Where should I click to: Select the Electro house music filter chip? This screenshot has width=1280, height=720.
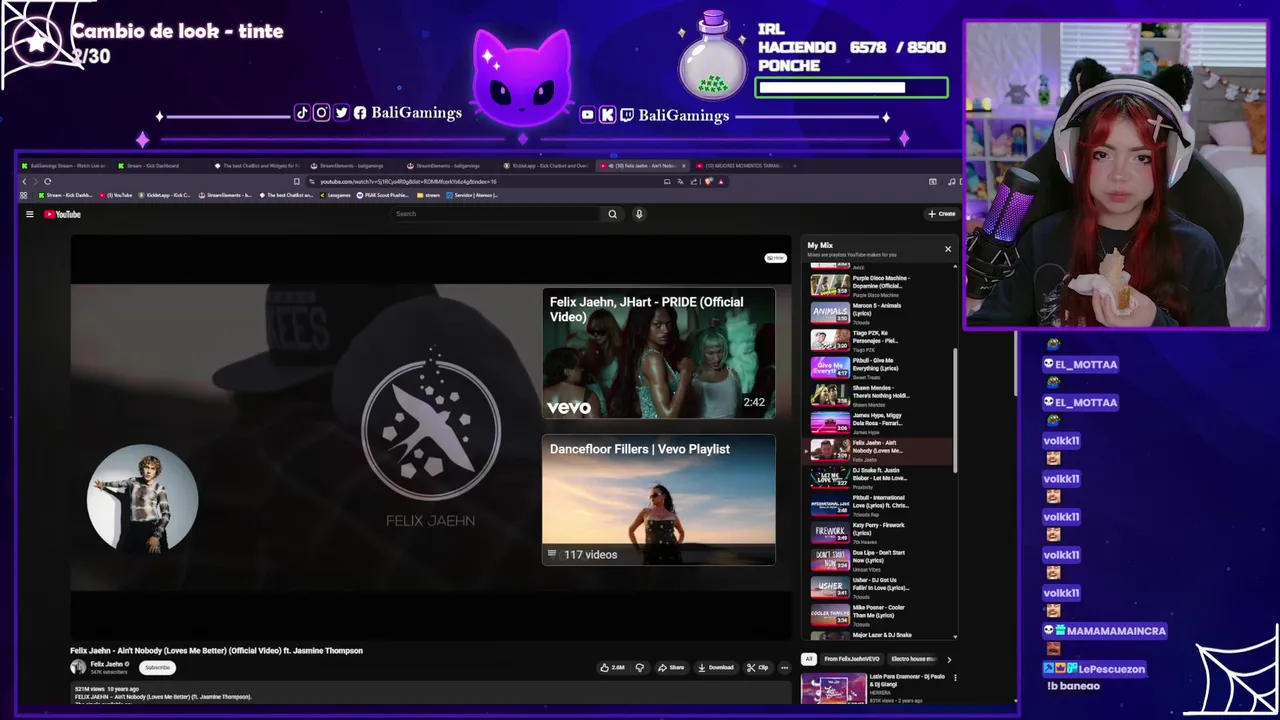(x=913, y=659)
